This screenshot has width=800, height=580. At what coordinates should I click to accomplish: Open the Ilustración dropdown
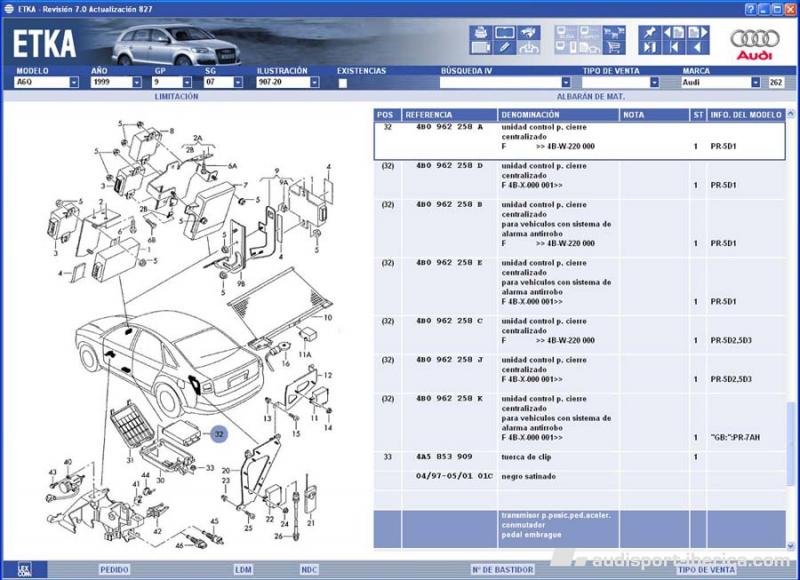[315, 82]
